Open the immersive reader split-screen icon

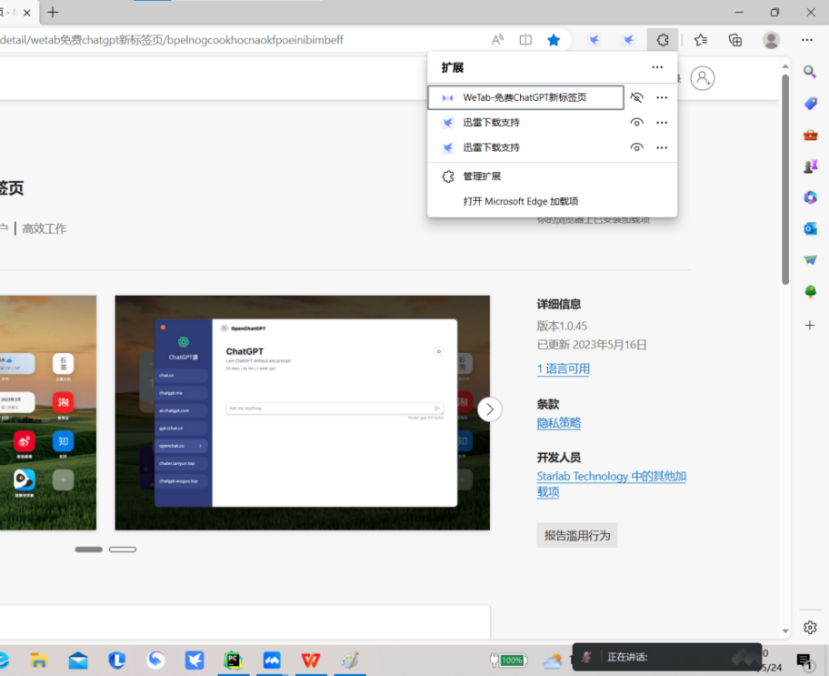[x=526, y=40]
